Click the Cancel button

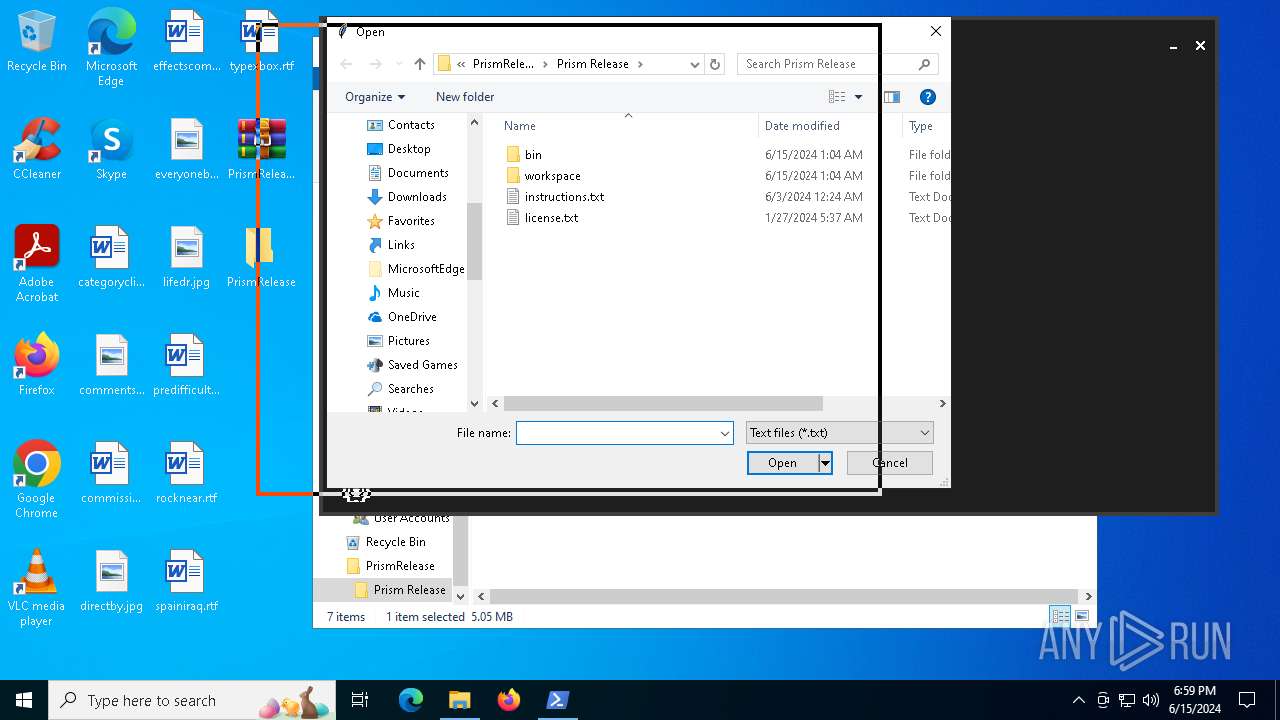point(890,463)
